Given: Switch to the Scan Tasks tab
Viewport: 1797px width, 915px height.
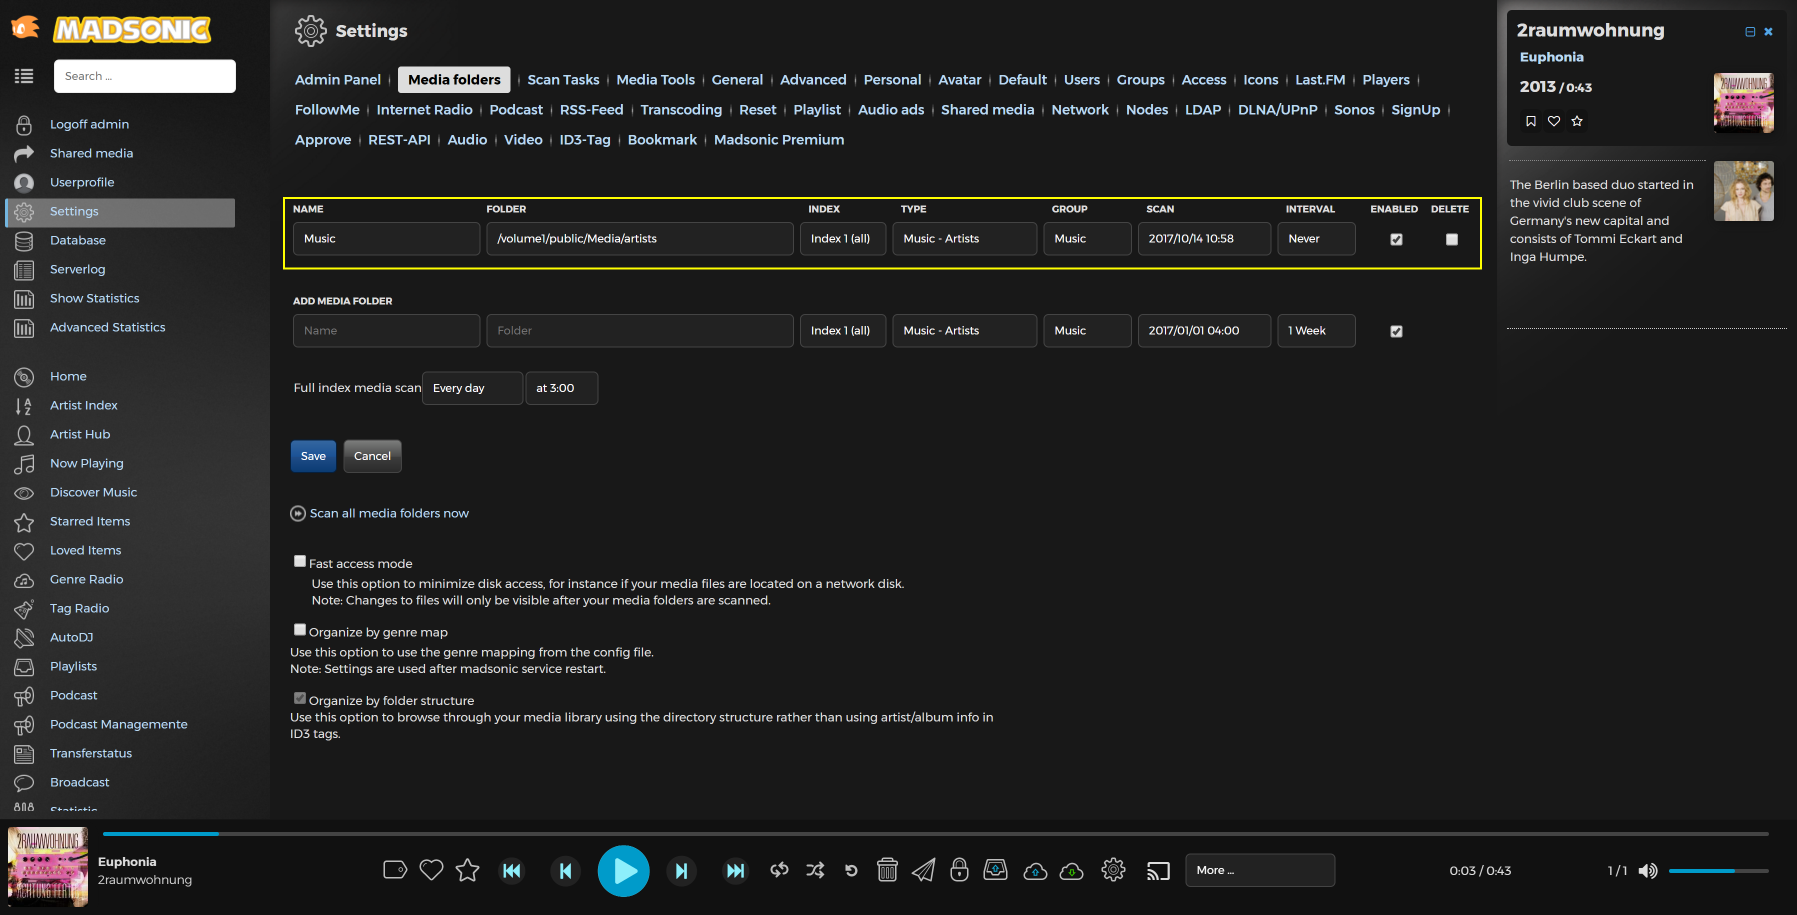Looking at the screenshot, I should pos(563,80).
